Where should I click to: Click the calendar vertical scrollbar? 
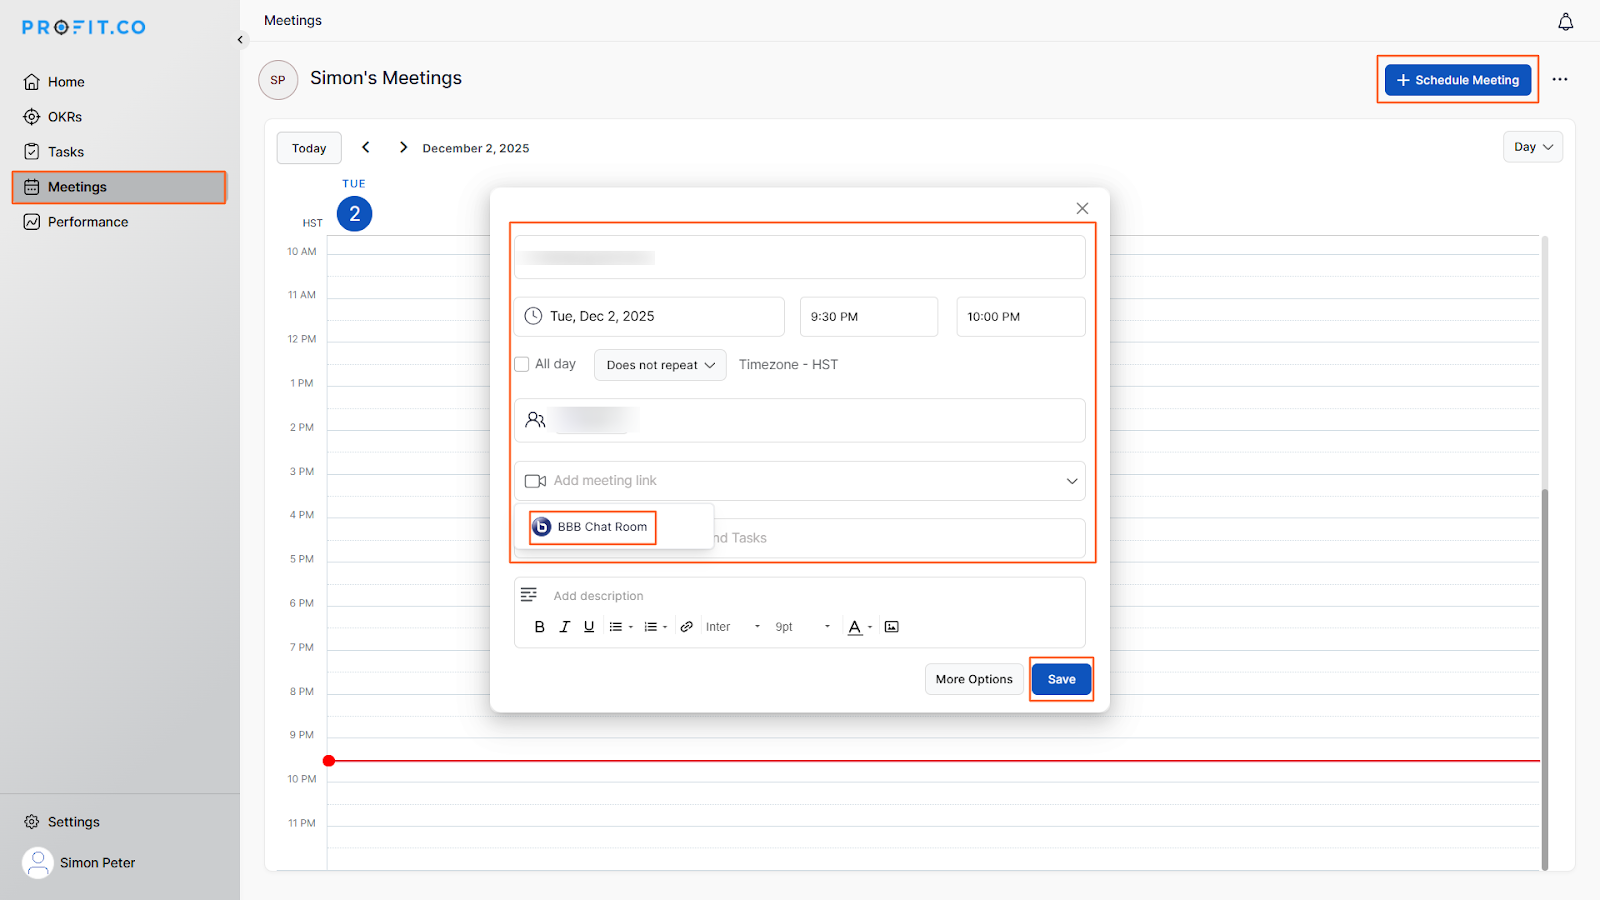[x=1545, y=680]
